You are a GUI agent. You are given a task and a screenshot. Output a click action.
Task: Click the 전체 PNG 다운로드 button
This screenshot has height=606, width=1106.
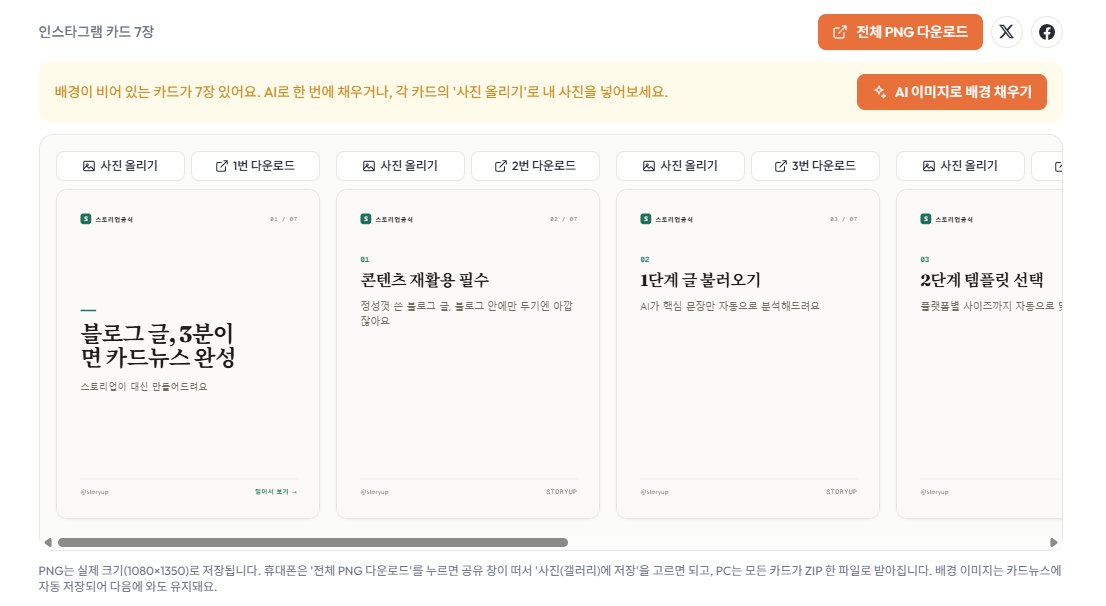coord(900,32)
